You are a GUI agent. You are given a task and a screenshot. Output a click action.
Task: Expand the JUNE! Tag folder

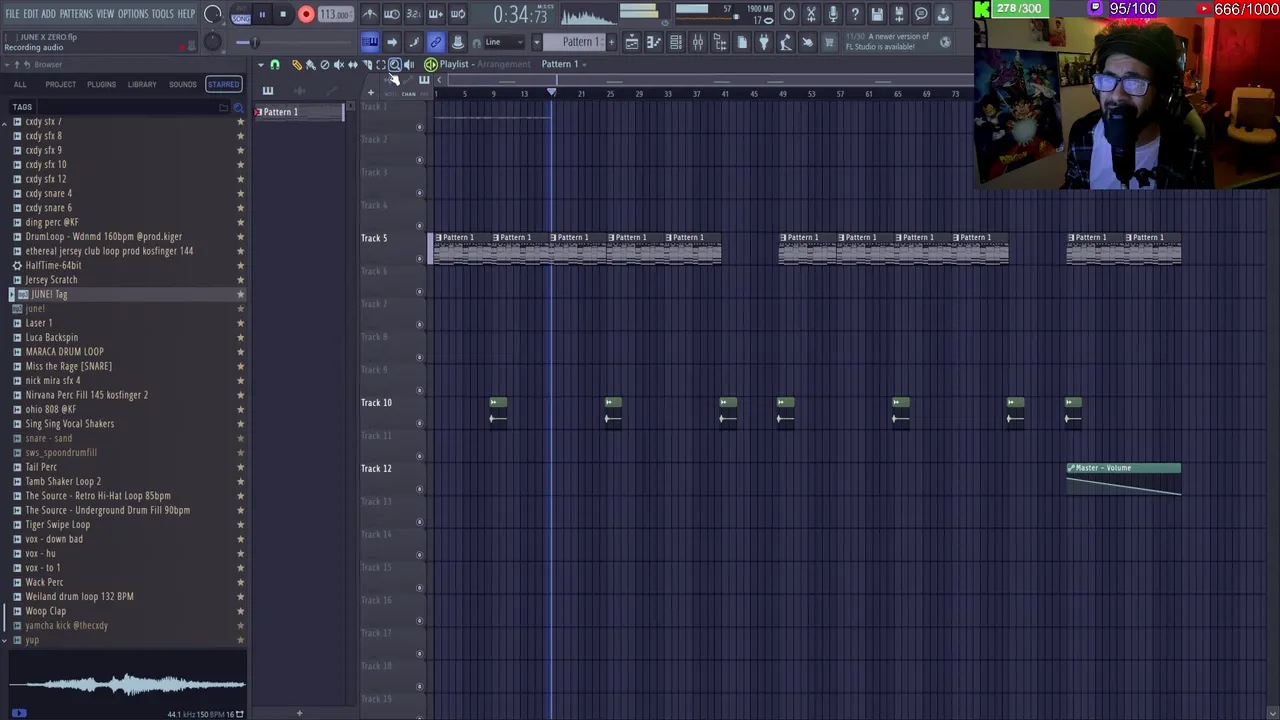11,294
